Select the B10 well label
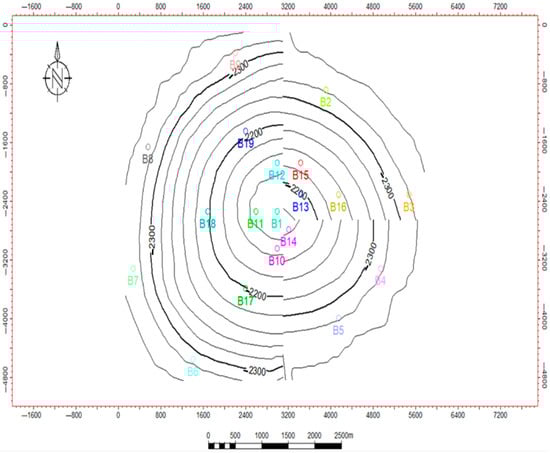Image resolution: width=550 pixels, height=453 pixels. click(276, 261)
